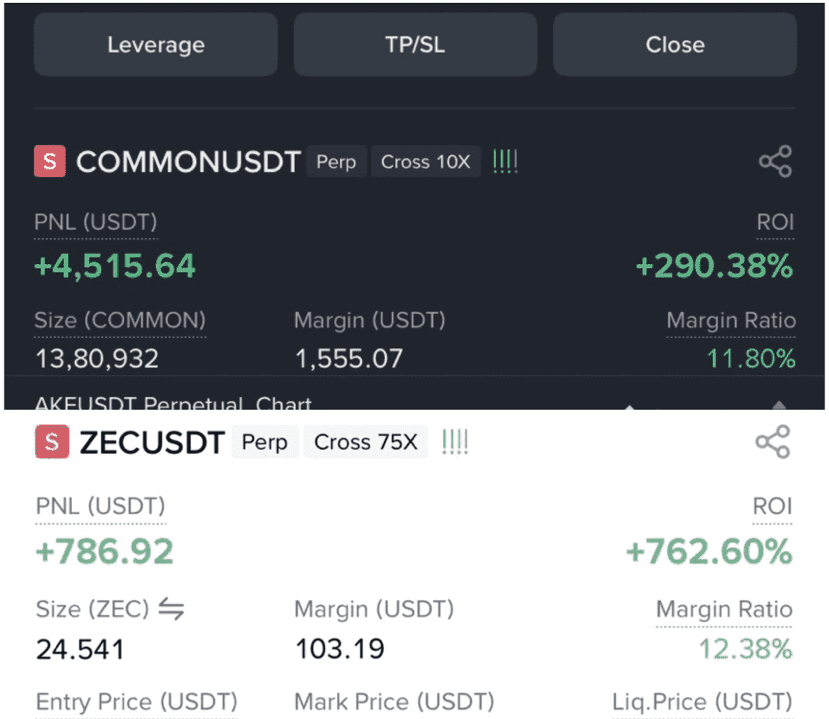Screen dimensions: 829x719
Task: Select the Cross 75X margin mode tag
Action: (365, 442)
